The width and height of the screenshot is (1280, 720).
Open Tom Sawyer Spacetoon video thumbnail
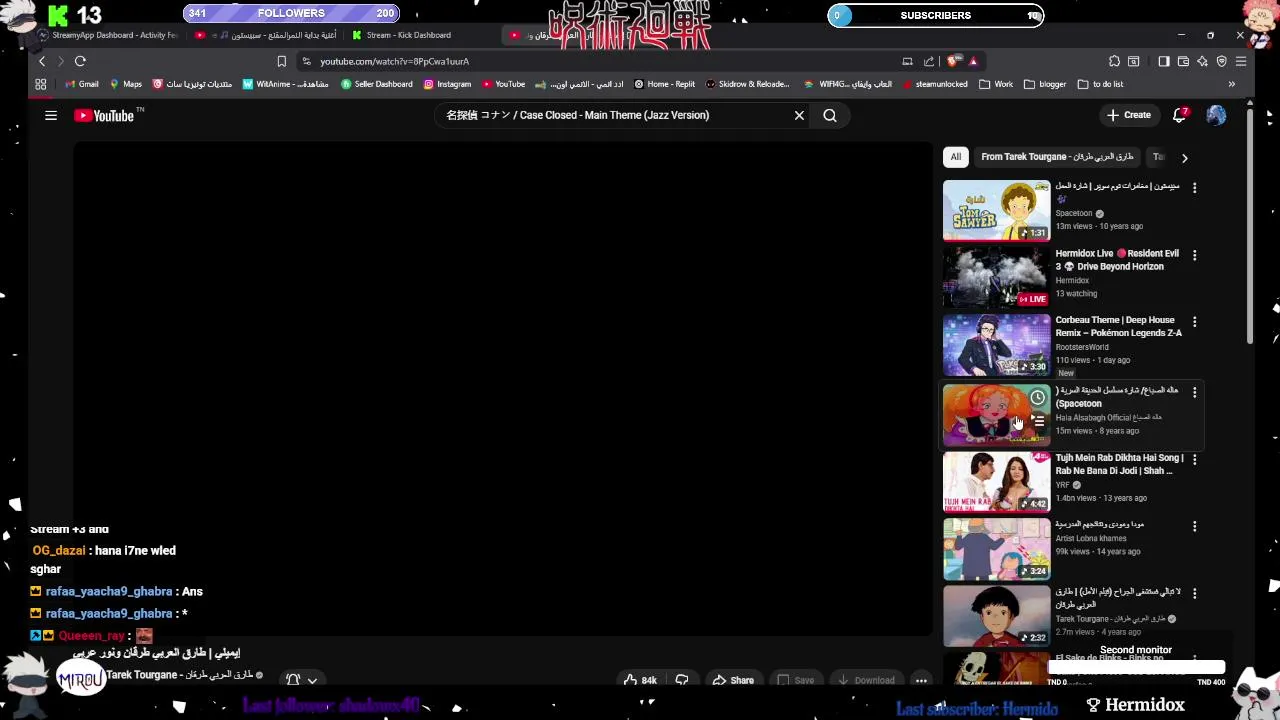(x=997, y=210)
